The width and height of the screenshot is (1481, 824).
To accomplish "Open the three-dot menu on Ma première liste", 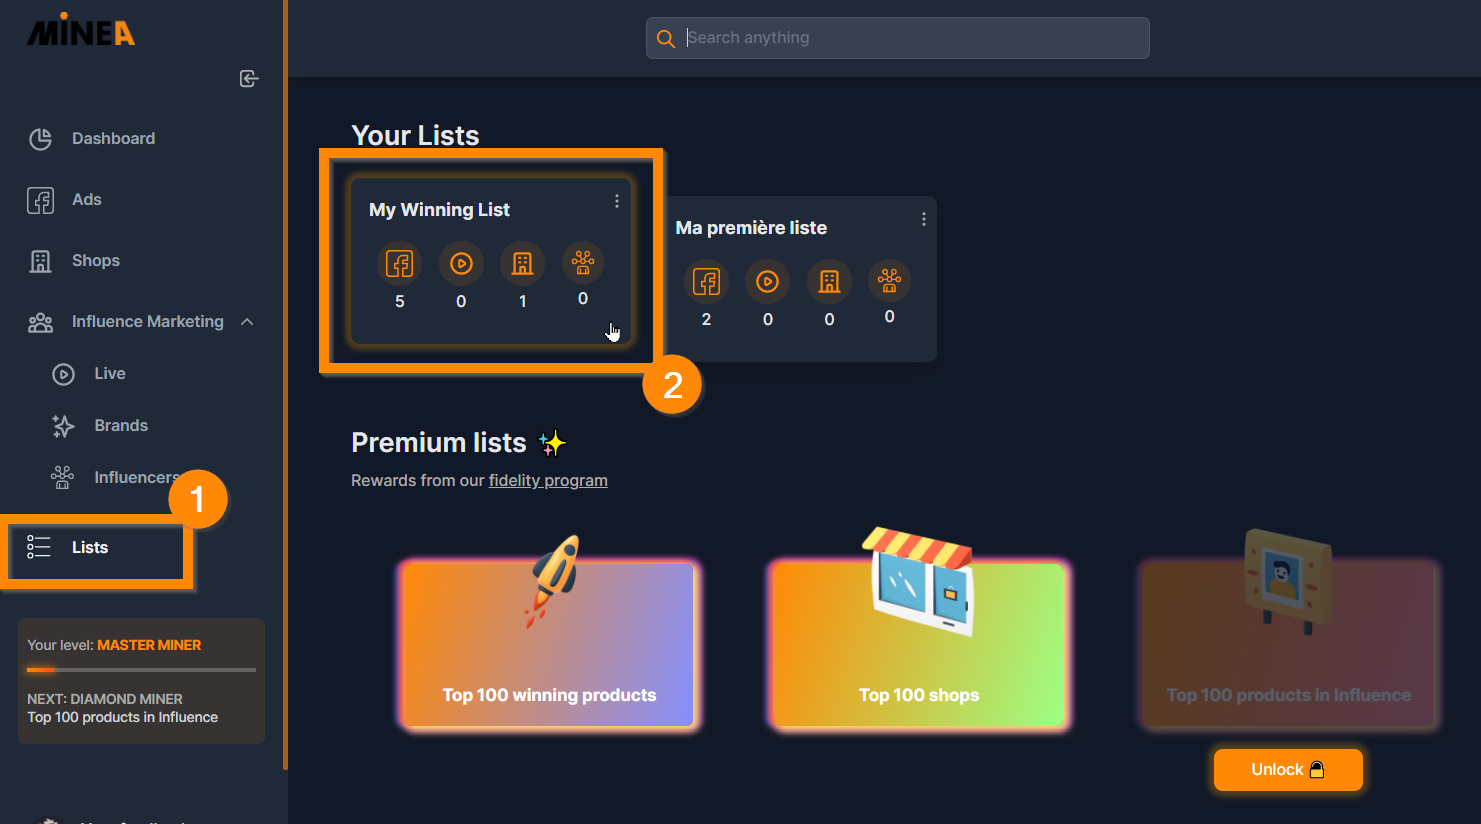I will pos(924,219).
